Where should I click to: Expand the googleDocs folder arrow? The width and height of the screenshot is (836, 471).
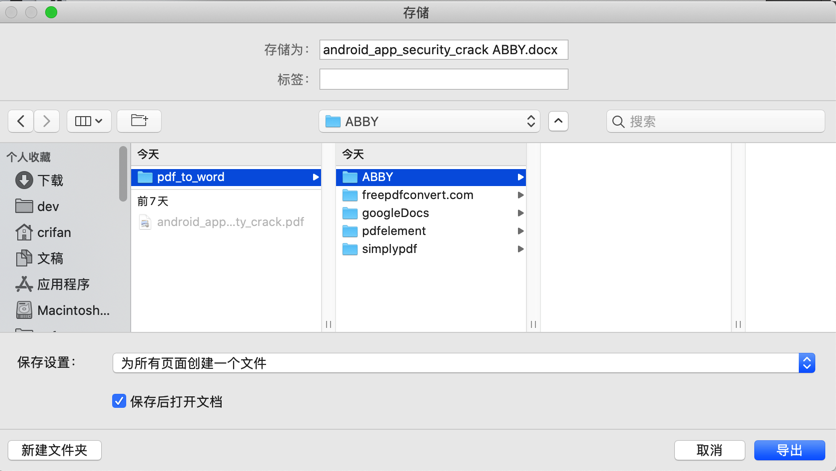[x=520, y=213]
